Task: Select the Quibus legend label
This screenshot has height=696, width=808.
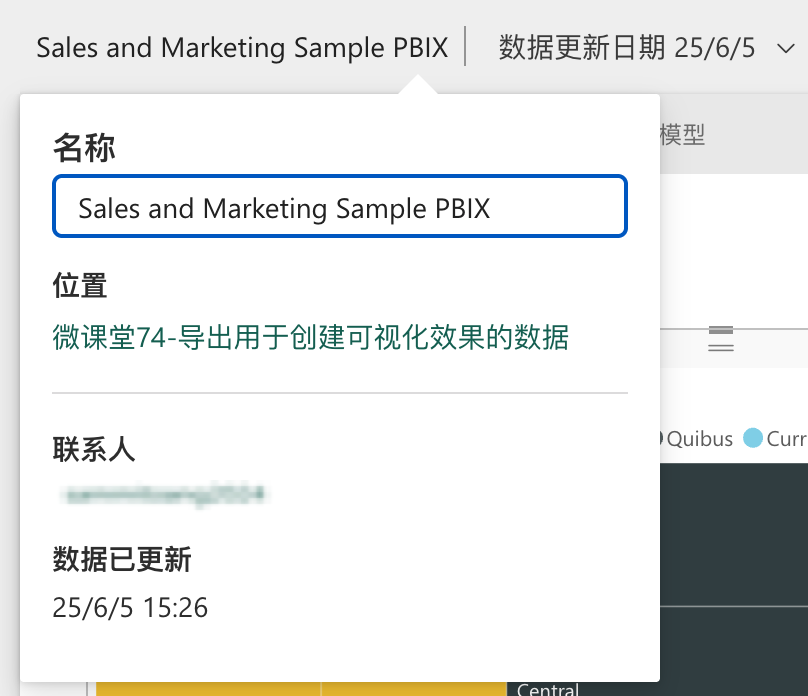Action: click(x=700, y=439)
